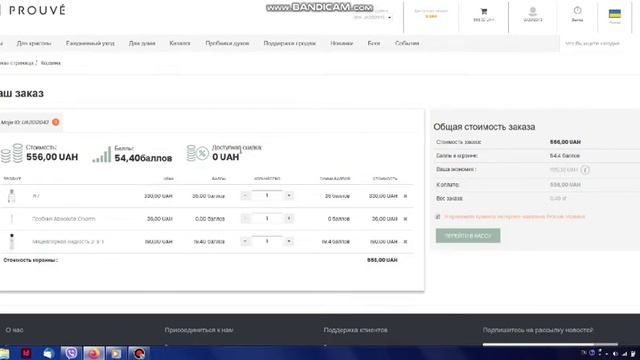Open the Пробники духов menu
This screenshot has height=360, width=640.
(x=227, y=43)
